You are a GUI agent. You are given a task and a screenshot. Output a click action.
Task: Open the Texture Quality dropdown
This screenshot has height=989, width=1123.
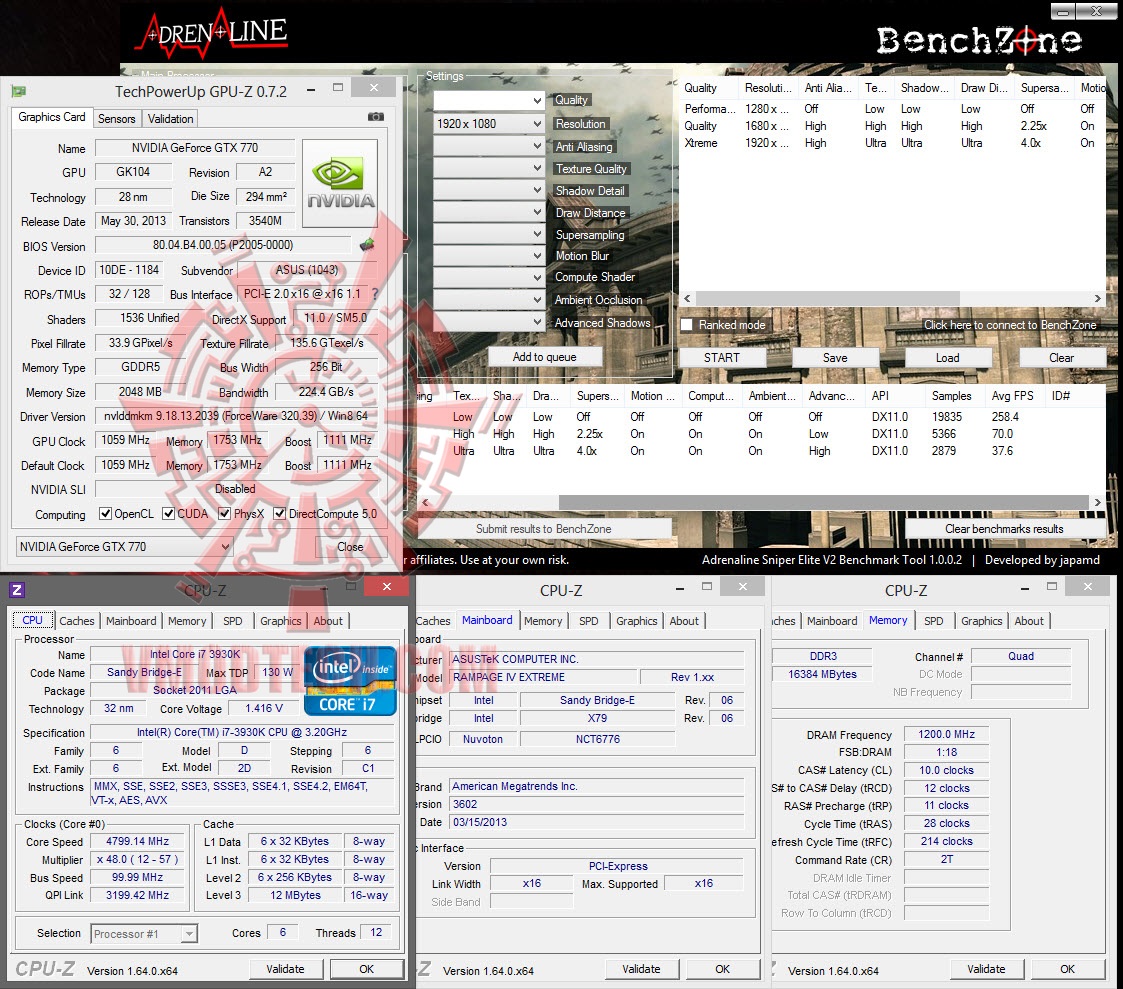click(489, 168)
